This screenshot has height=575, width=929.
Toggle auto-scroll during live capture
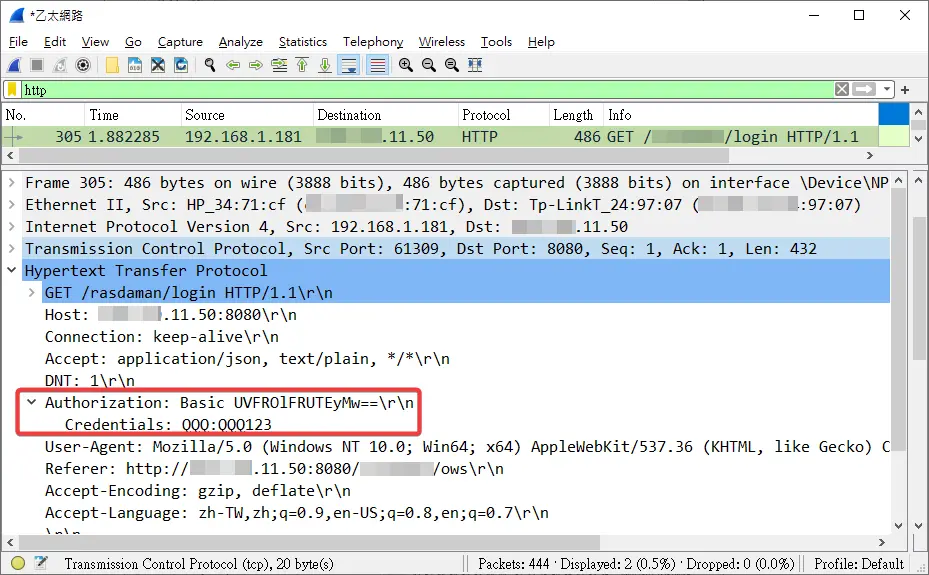click(349, 65)
